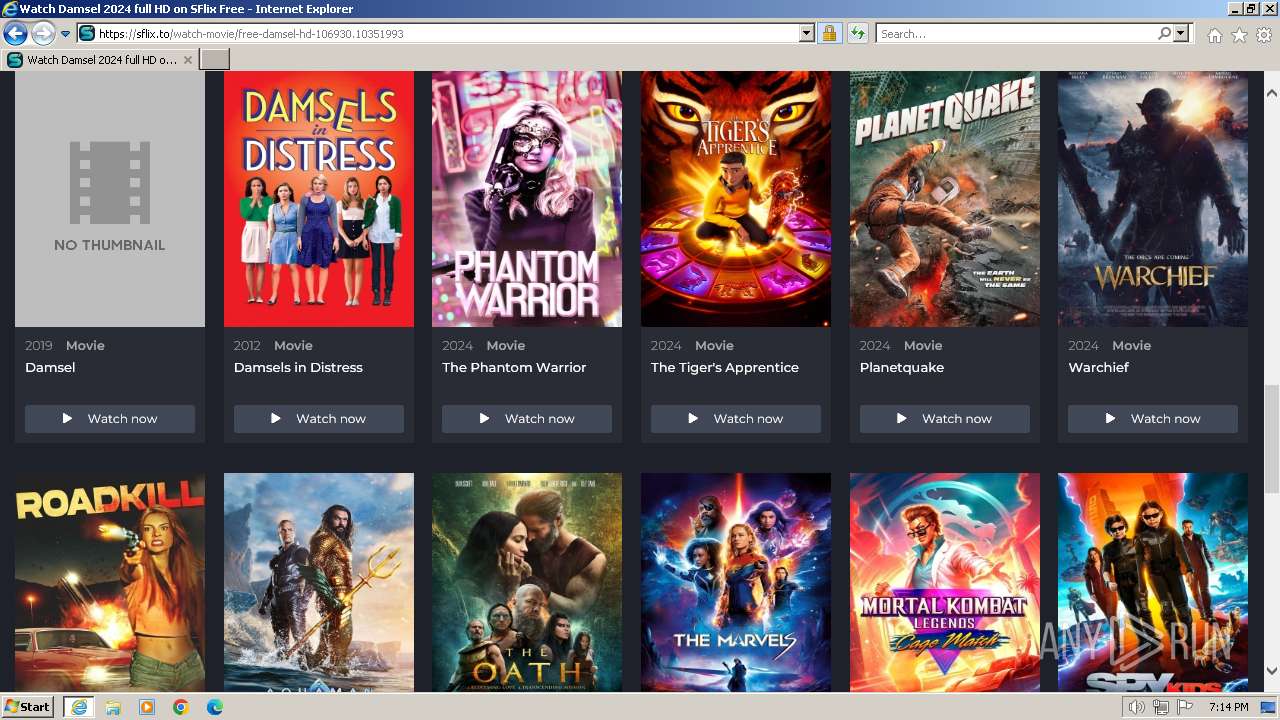This screenshot has height=720, width=1280.
Task: Click the Action Center flag icon
Action: pos(1184,707)
